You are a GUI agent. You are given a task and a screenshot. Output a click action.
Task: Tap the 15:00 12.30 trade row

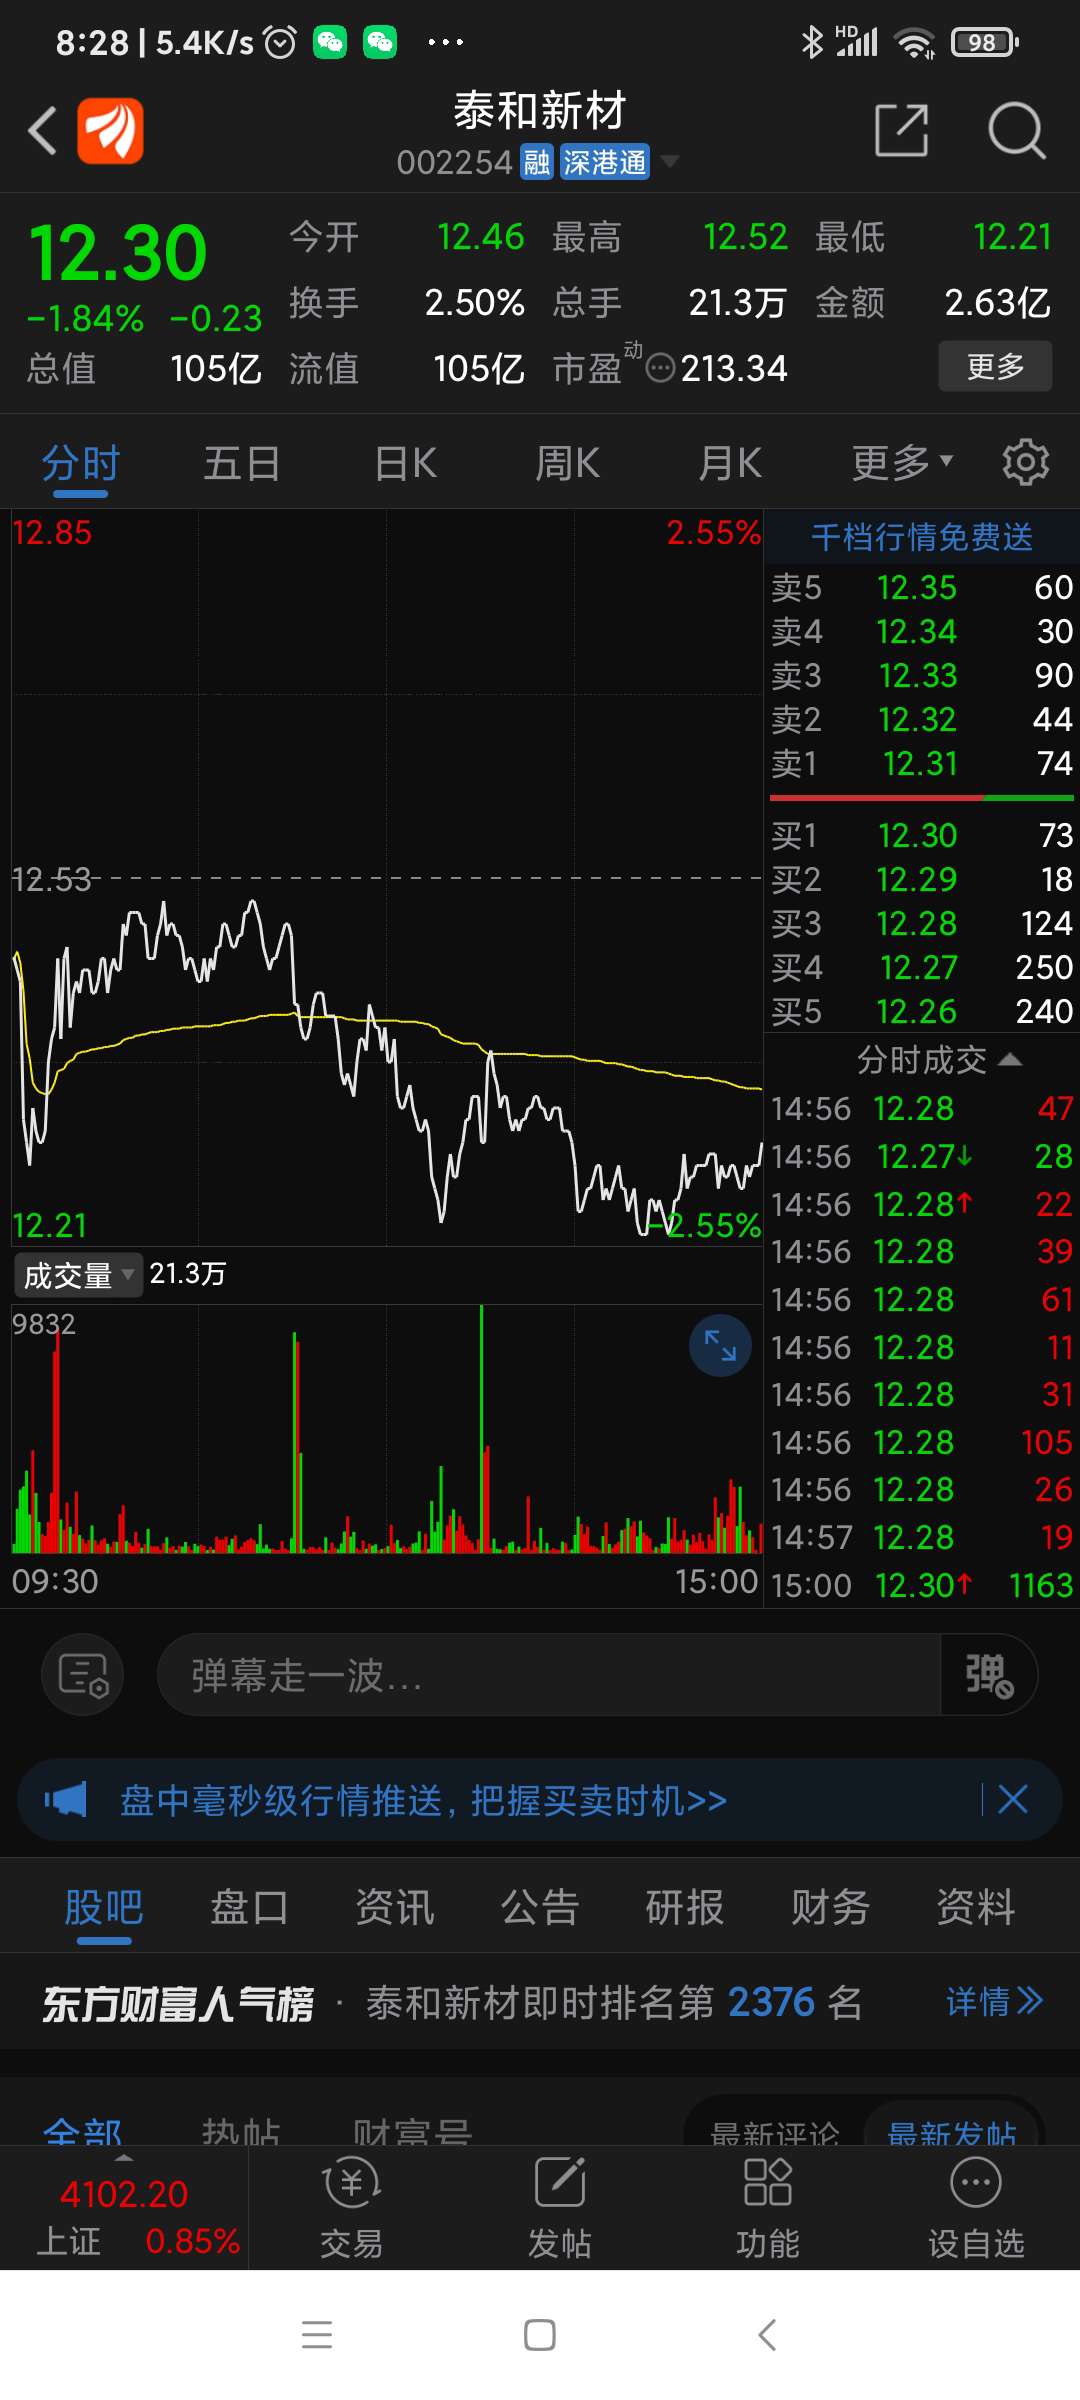coord(922,1585)
